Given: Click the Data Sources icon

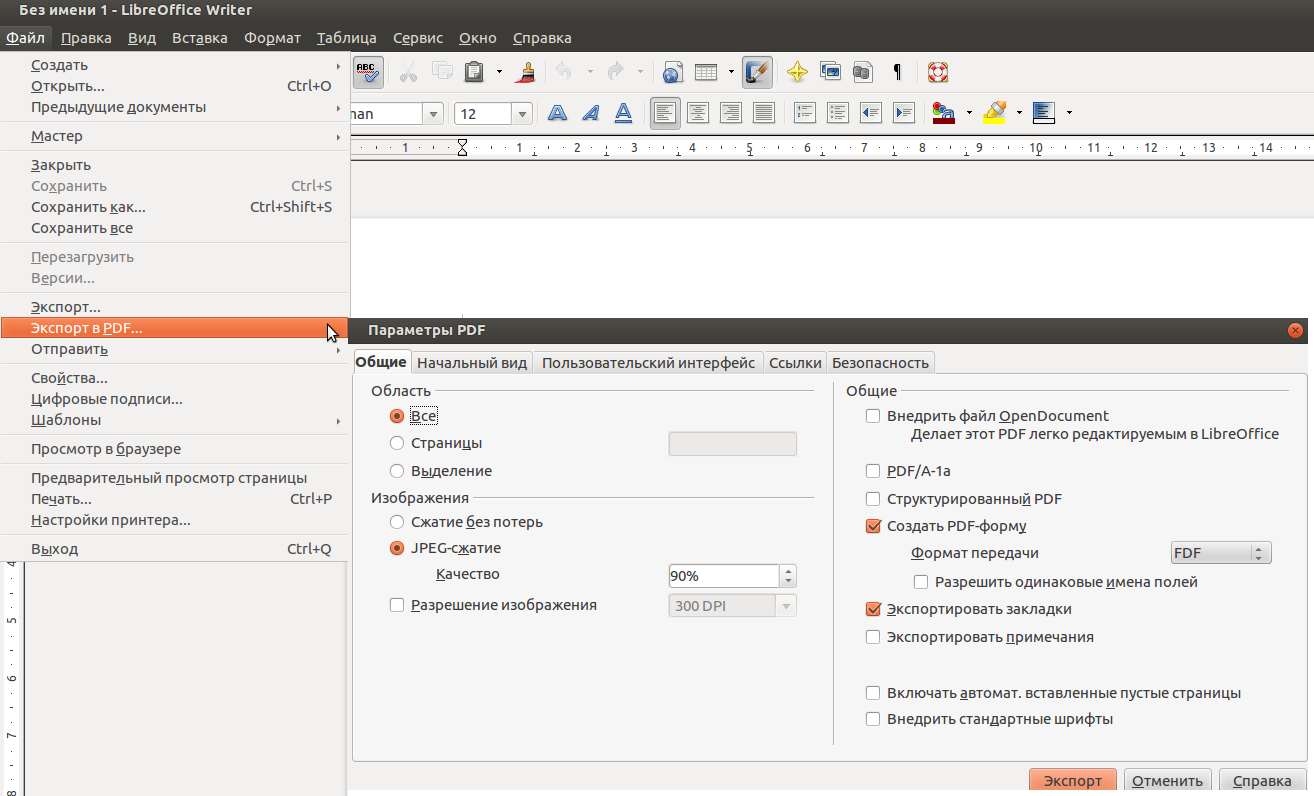Looking at the screenshot, I should pos(862,71).
